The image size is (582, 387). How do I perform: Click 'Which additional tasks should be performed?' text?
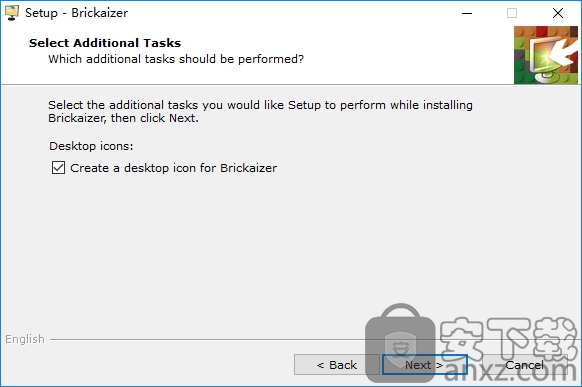click(x=176, y=59)
